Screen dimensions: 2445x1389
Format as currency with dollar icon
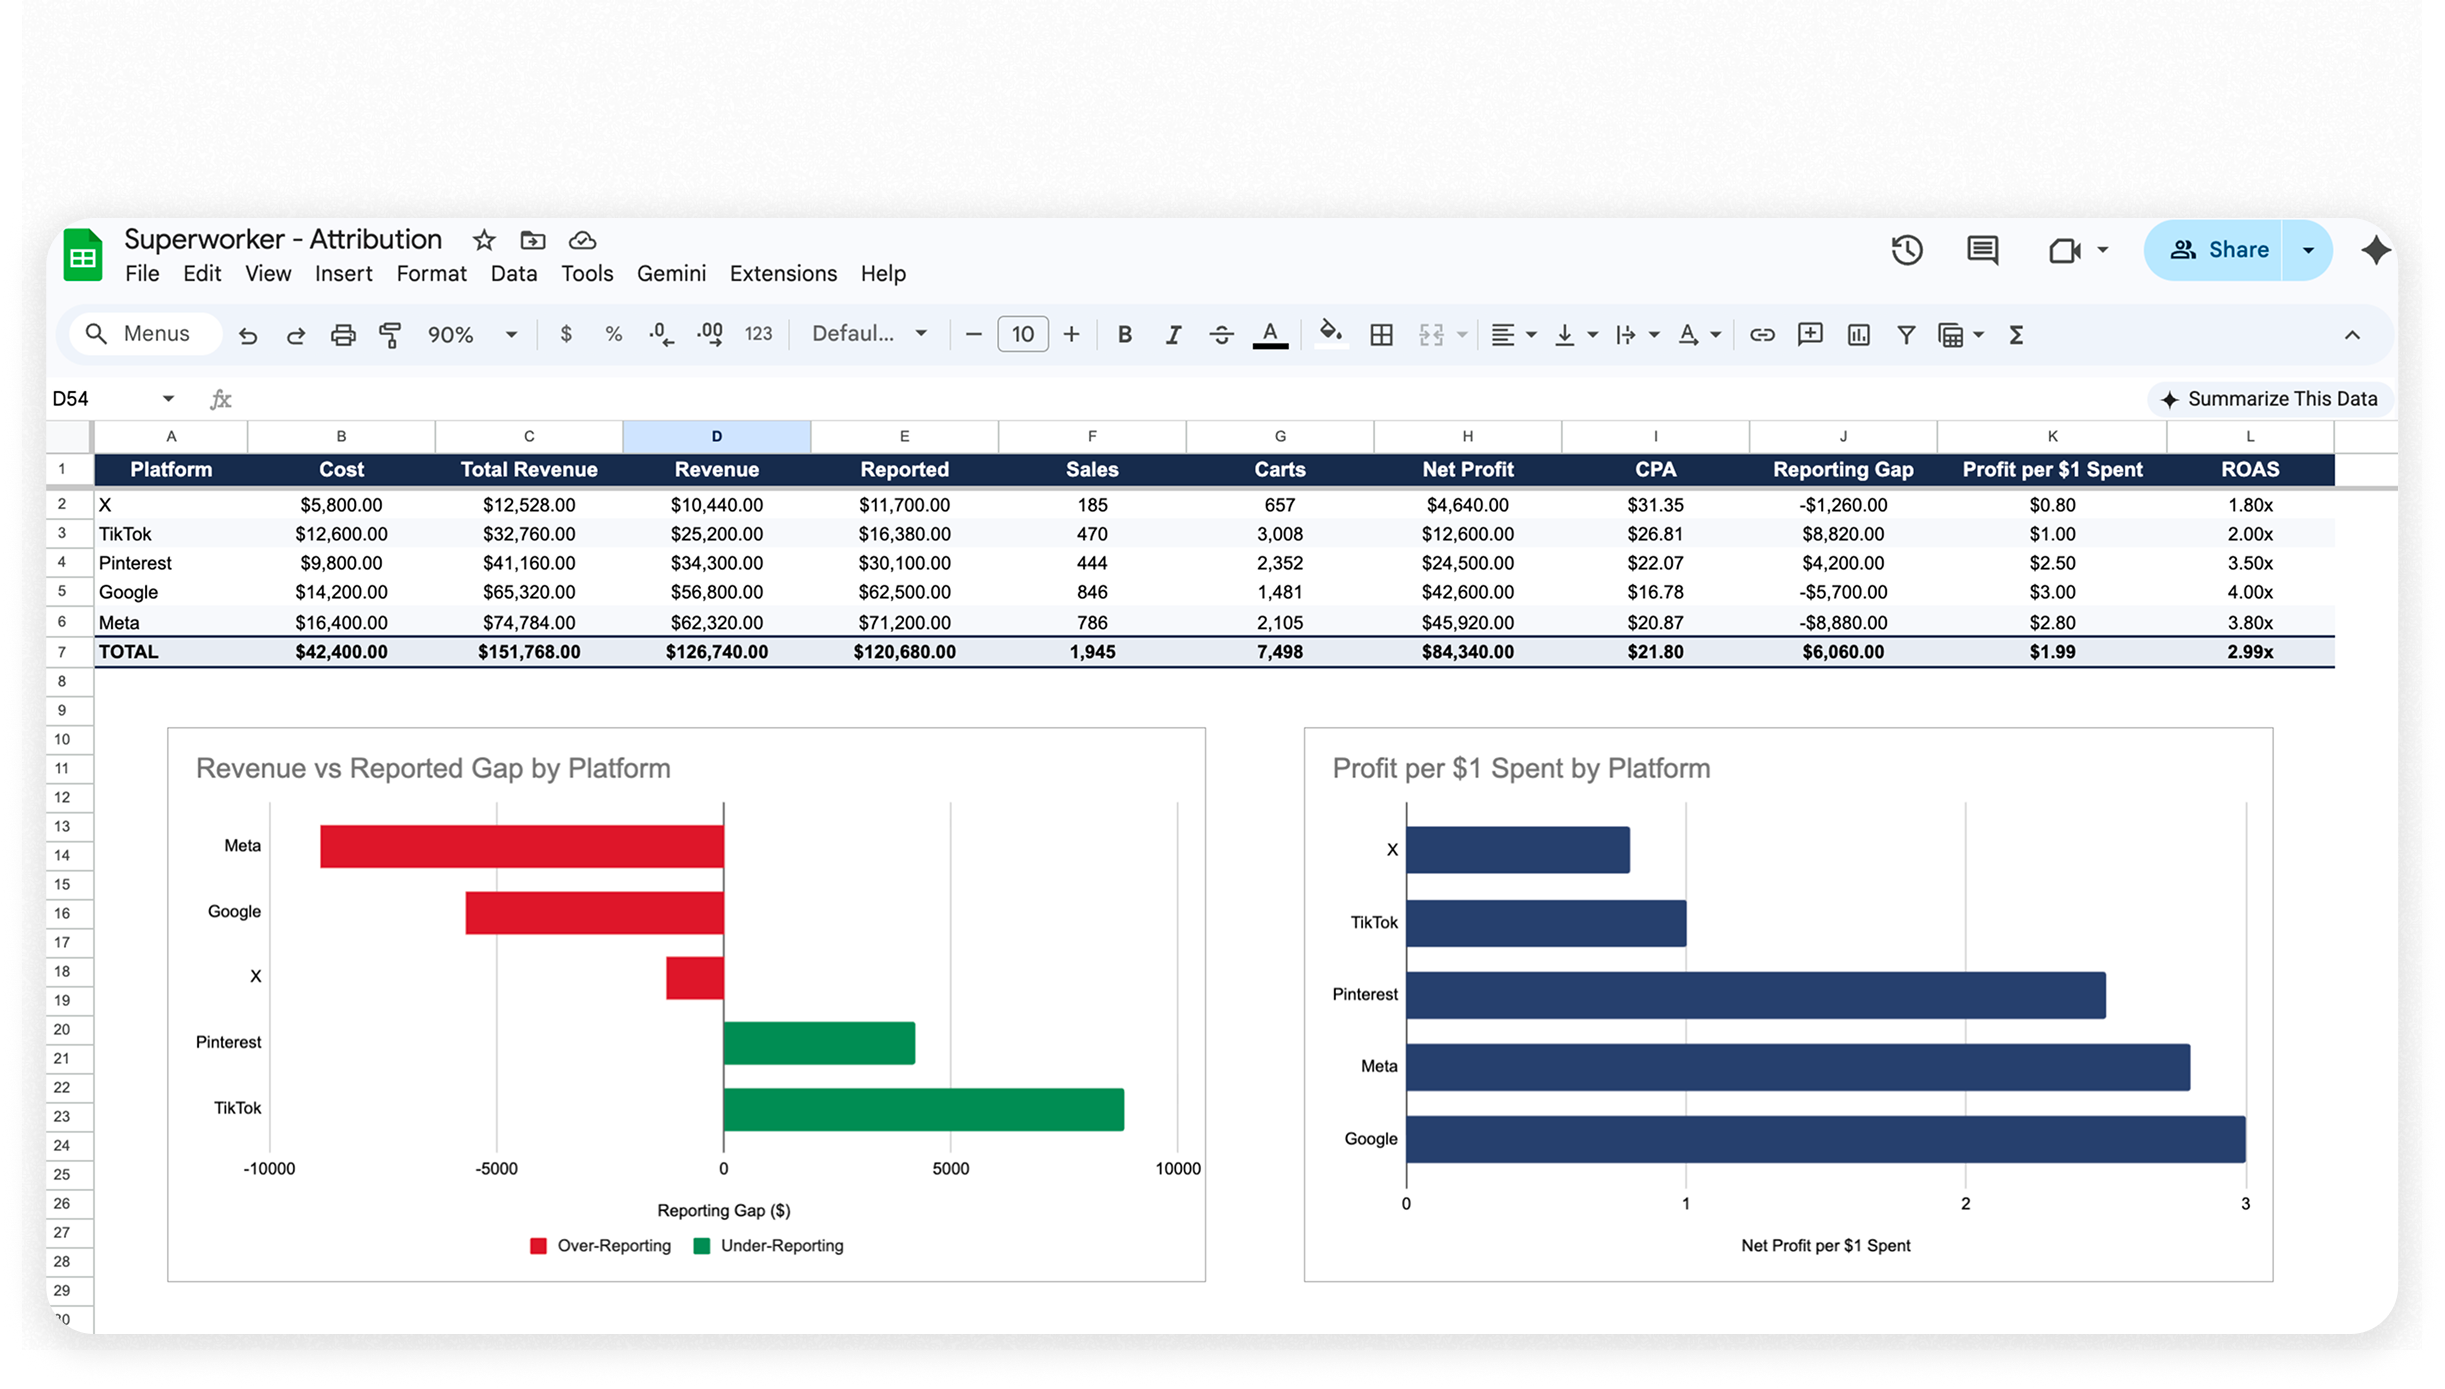pos(566,334)
